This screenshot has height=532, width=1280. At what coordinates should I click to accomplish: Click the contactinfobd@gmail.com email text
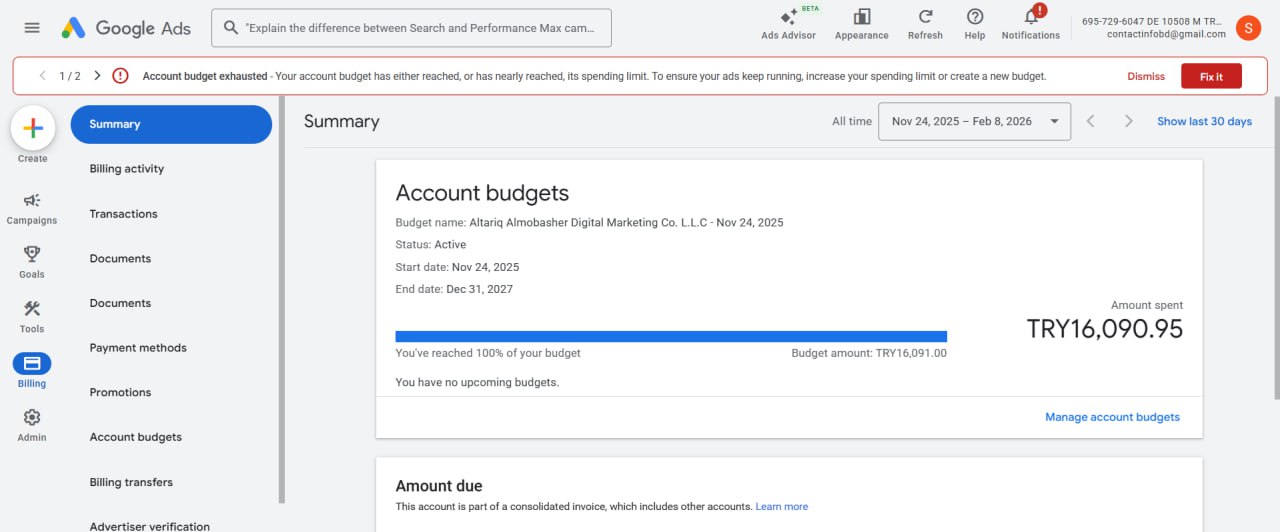click(x=1166, y=34)
